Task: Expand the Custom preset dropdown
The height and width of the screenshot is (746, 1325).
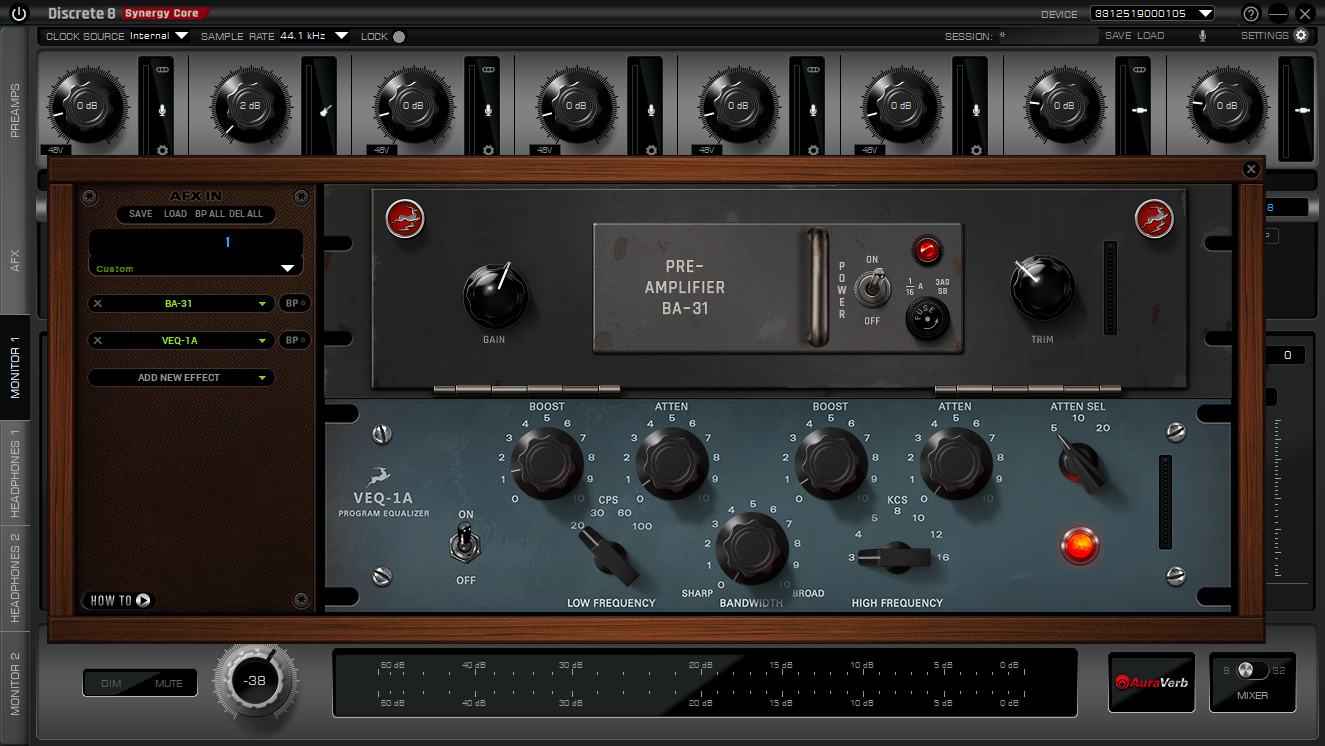Action: click(288, 268)
